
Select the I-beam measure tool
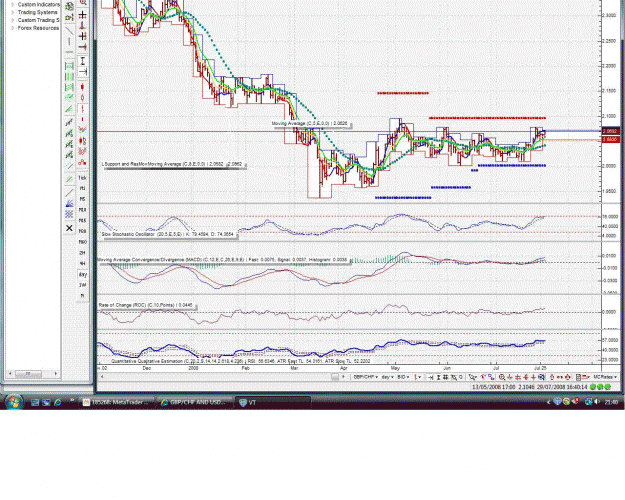pos(83,61)
